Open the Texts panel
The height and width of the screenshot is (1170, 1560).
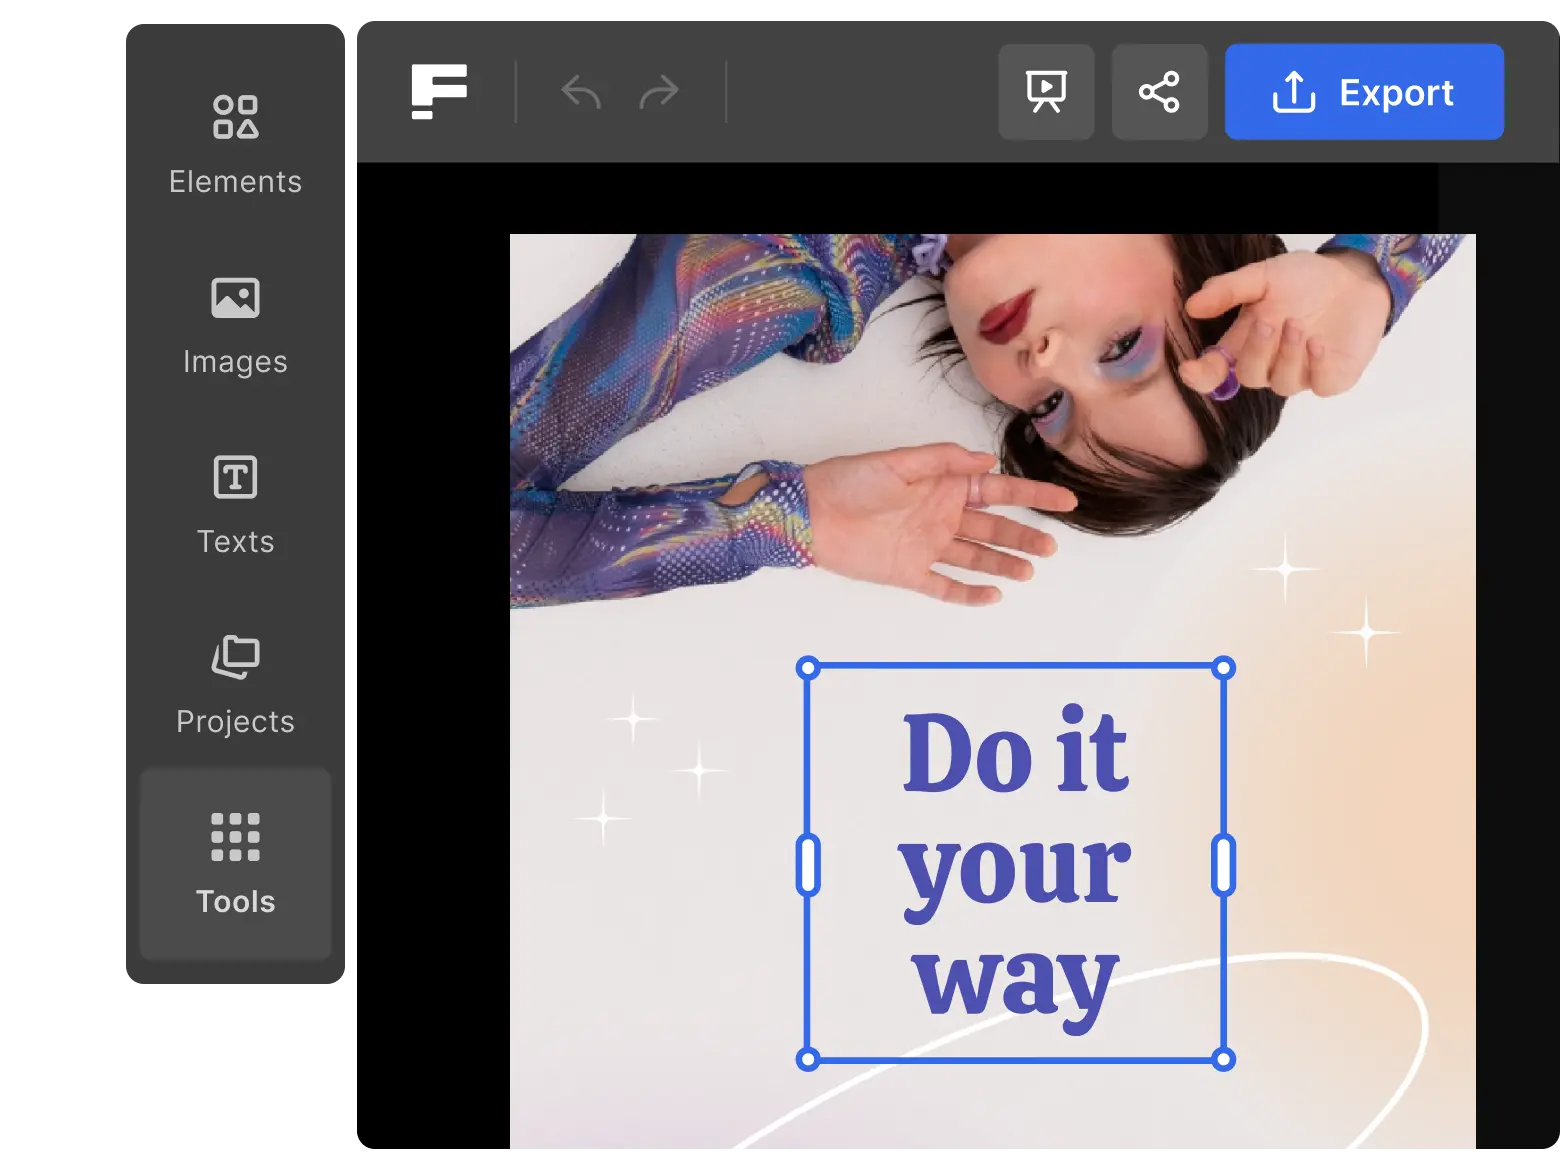point(235,505)
